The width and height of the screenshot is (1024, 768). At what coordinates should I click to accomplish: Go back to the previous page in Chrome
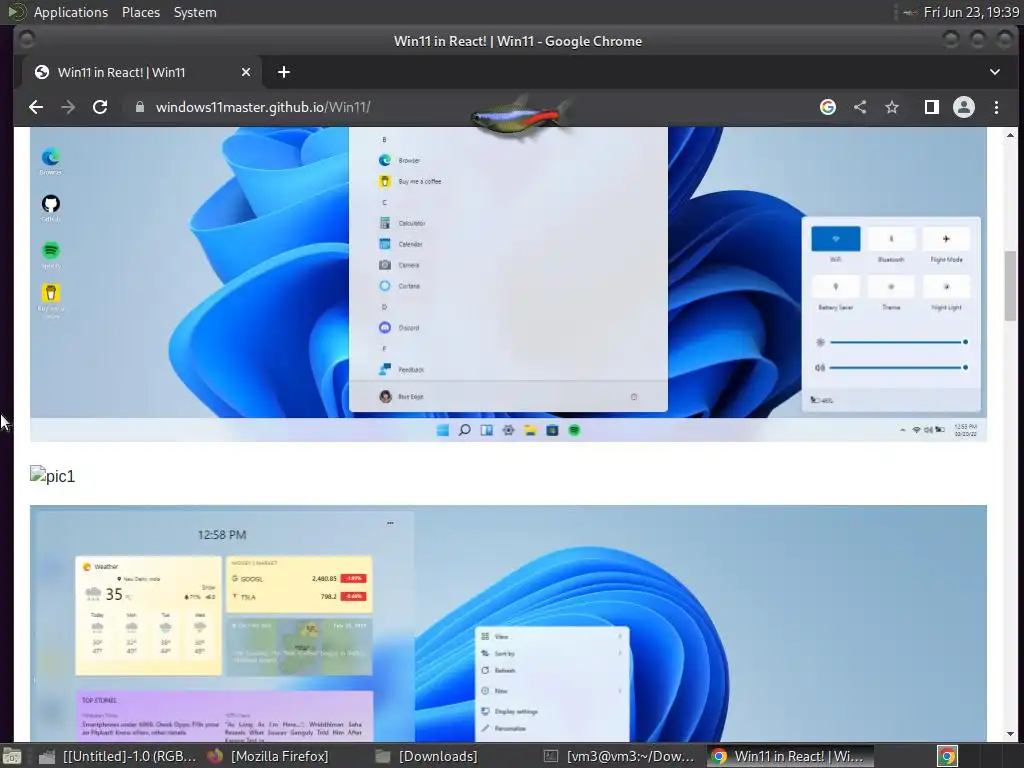36,107
